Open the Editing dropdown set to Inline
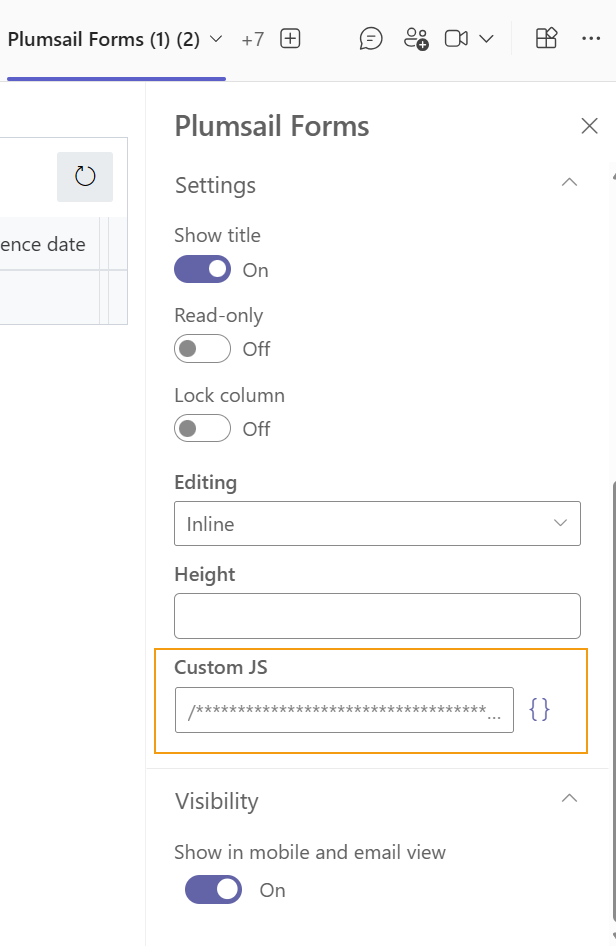Screen dimensions: 616x946 tap(377, 524)
